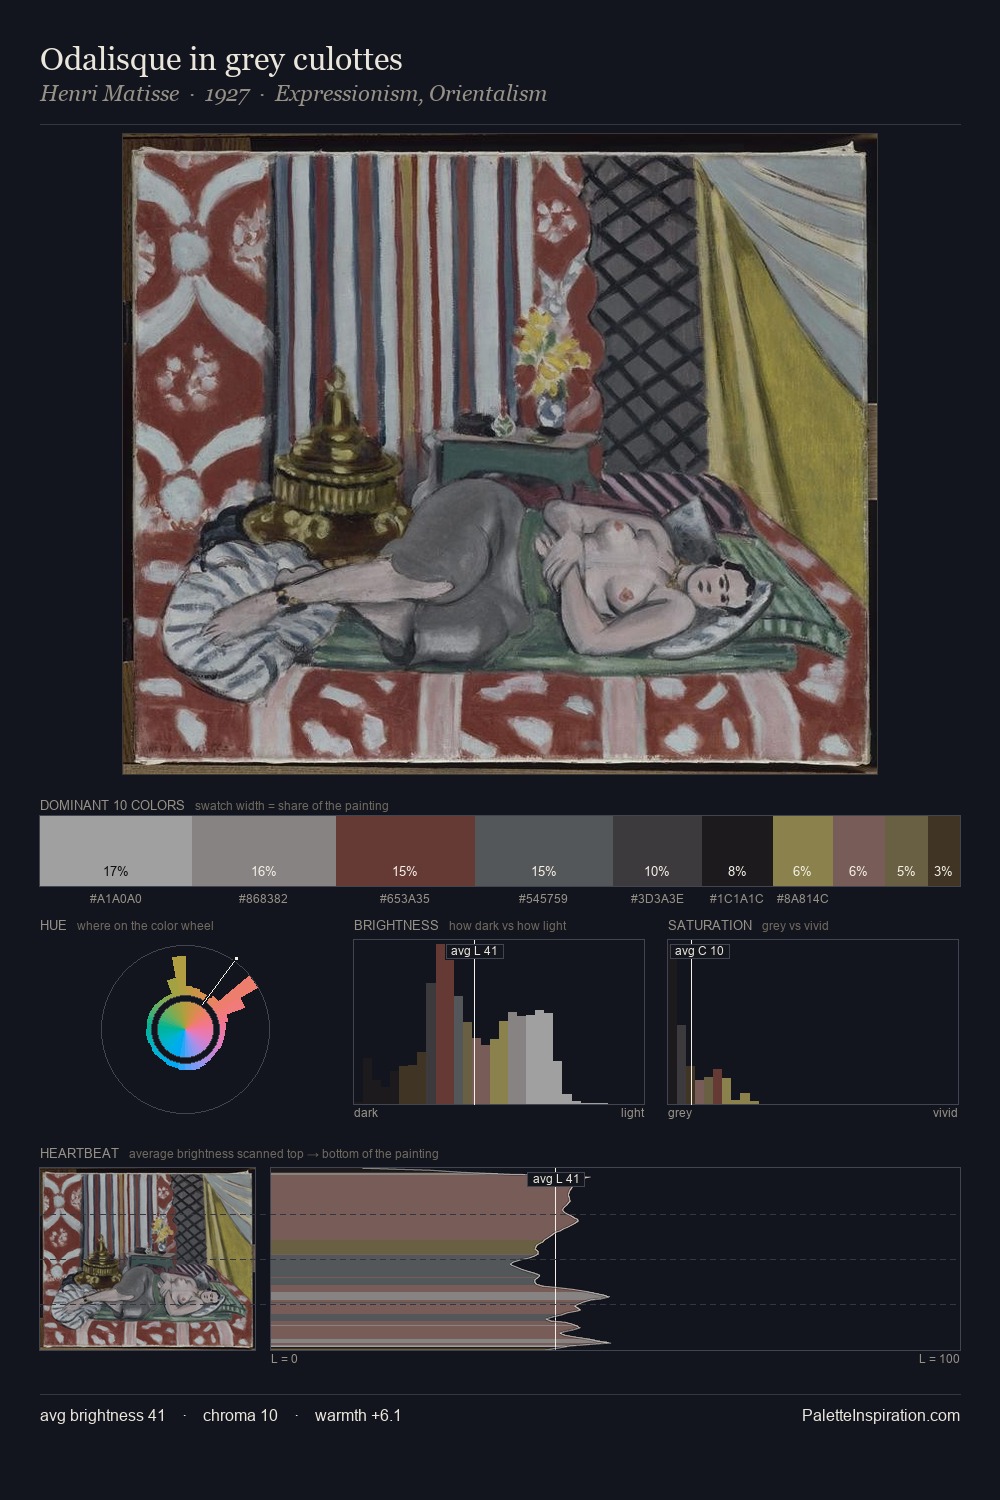1000x1500 pixels.
Task: Click the 'avg C 10' saturation label
Action: point(699,951)
